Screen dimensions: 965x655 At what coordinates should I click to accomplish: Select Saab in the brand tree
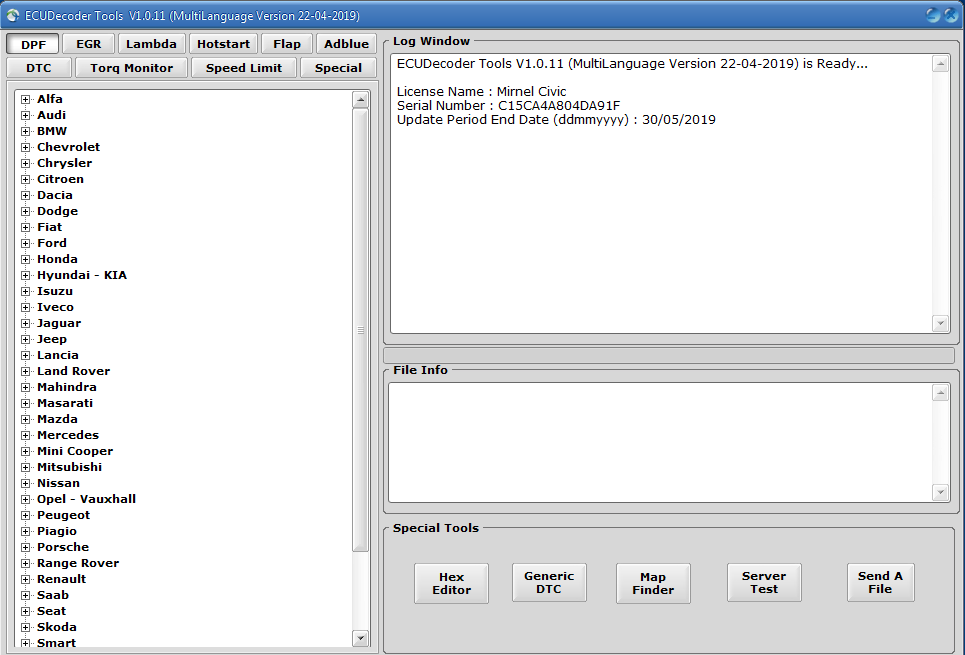53,595
